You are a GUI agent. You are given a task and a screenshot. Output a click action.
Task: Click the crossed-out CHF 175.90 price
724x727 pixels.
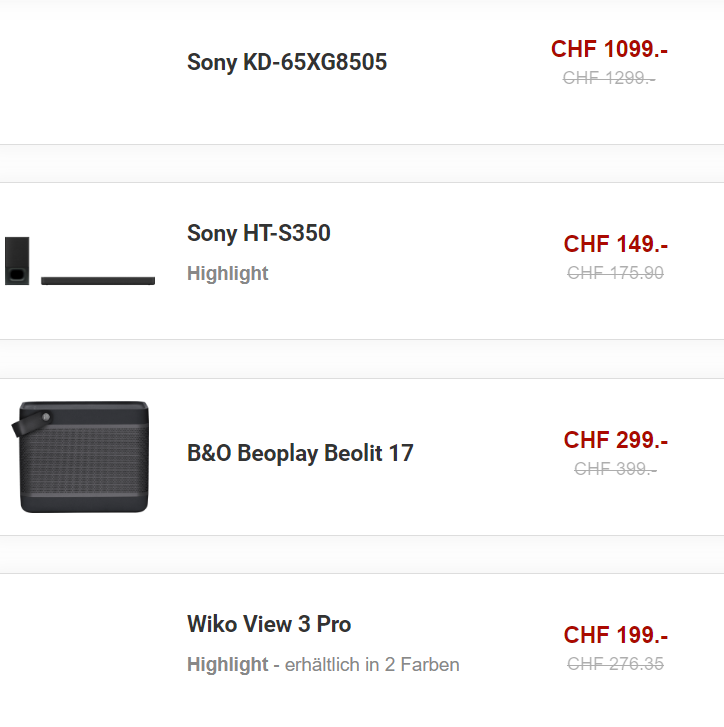pos(616,273)
